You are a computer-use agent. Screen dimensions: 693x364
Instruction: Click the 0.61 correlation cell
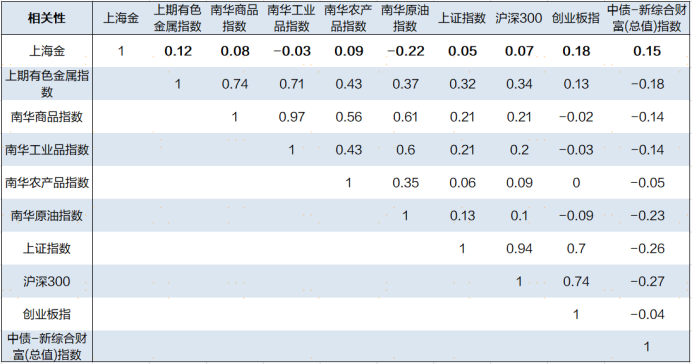tap(405, 117)
